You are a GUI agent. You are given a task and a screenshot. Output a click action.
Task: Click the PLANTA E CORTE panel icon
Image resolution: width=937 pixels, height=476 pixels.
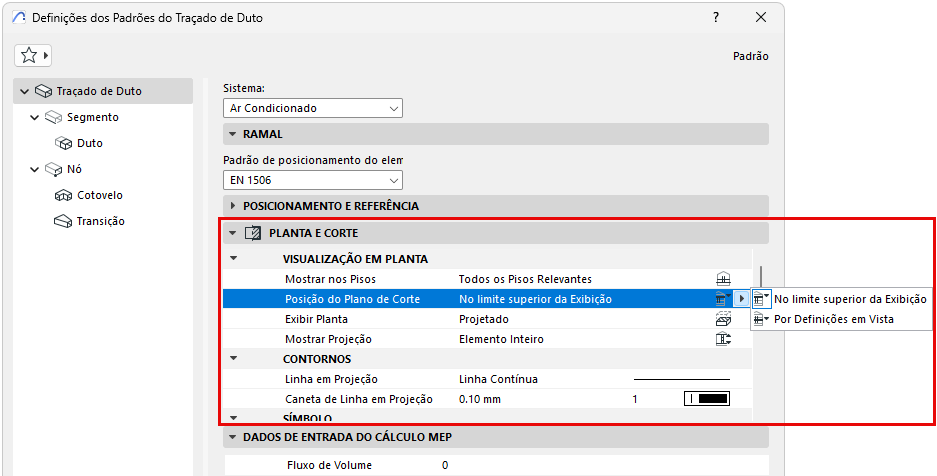[x=253, y=233]
